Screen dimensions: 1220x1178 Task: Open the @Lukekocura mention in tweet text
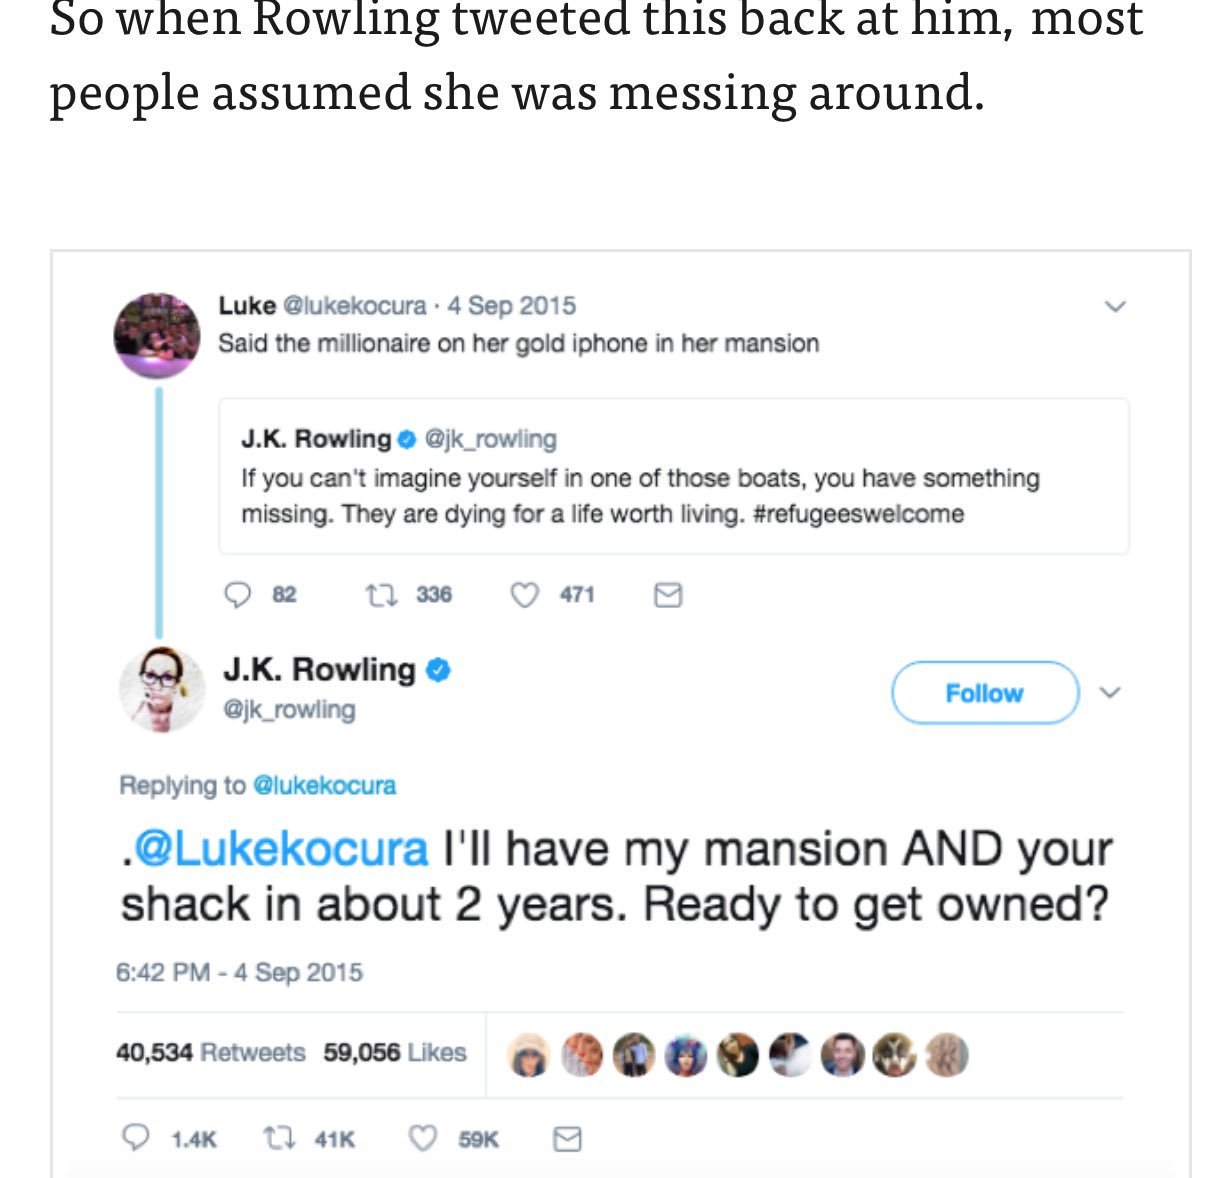pos(280,849)
